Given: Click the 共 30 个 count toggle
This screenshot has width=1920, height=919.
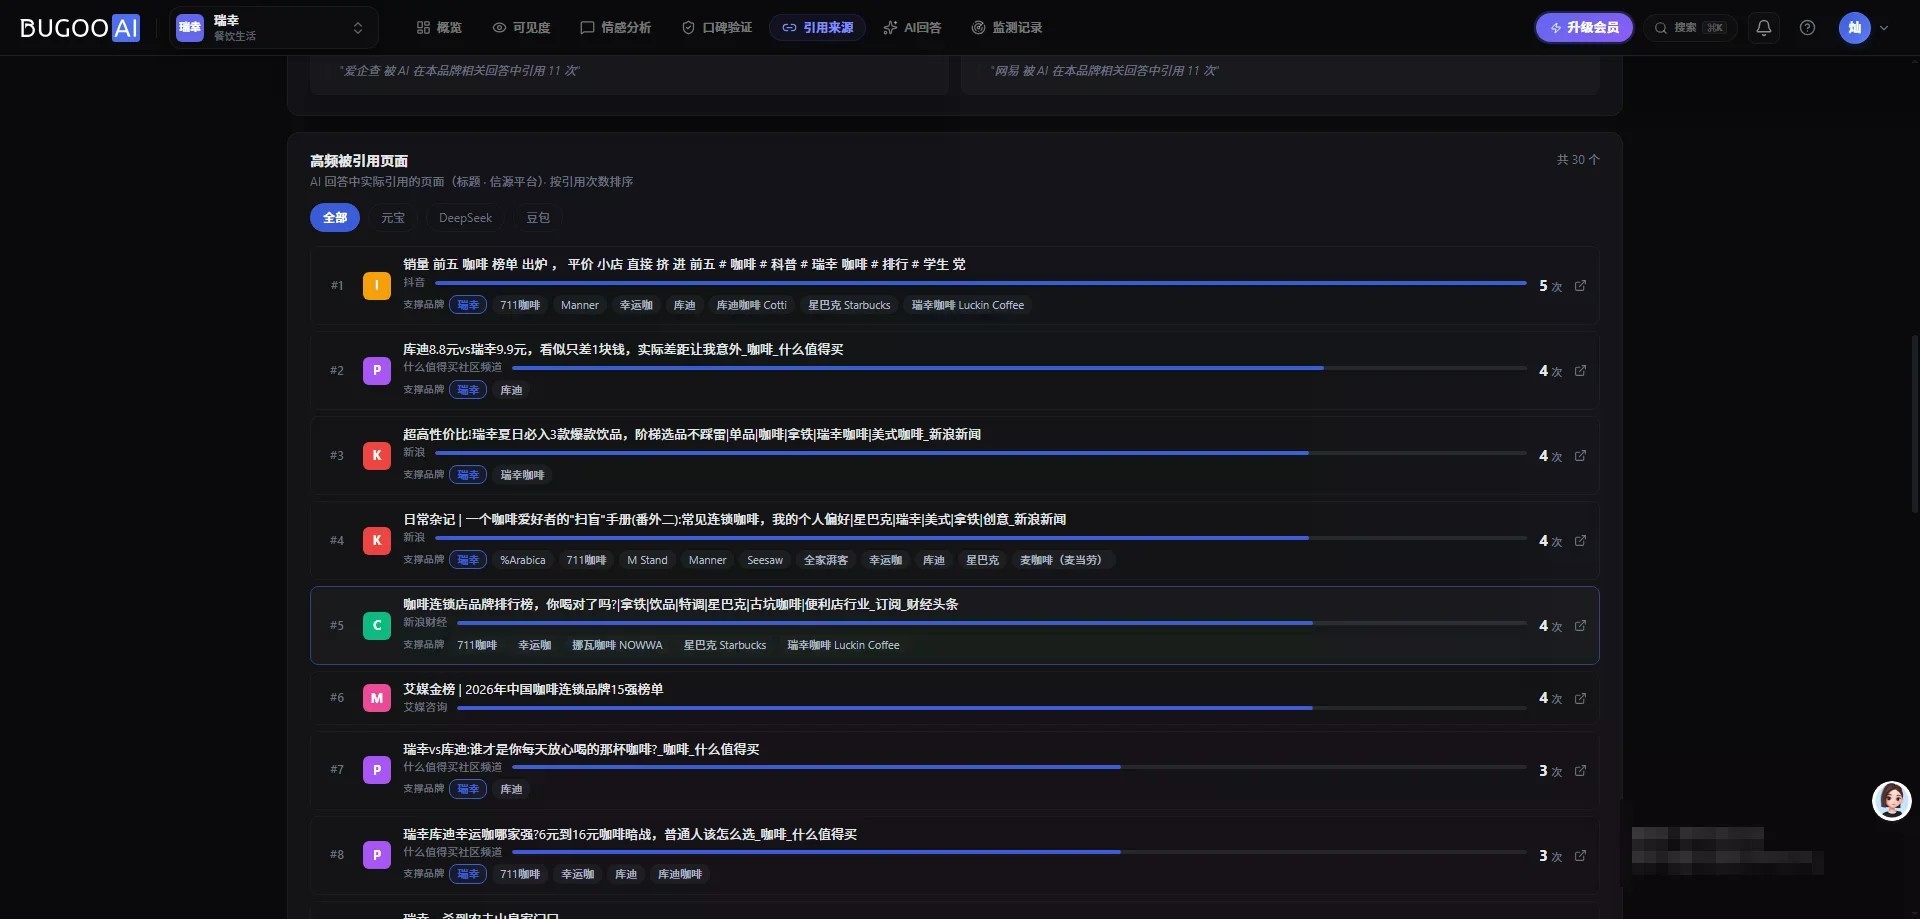Looking at the screenshot, I should click(1578, 160).
